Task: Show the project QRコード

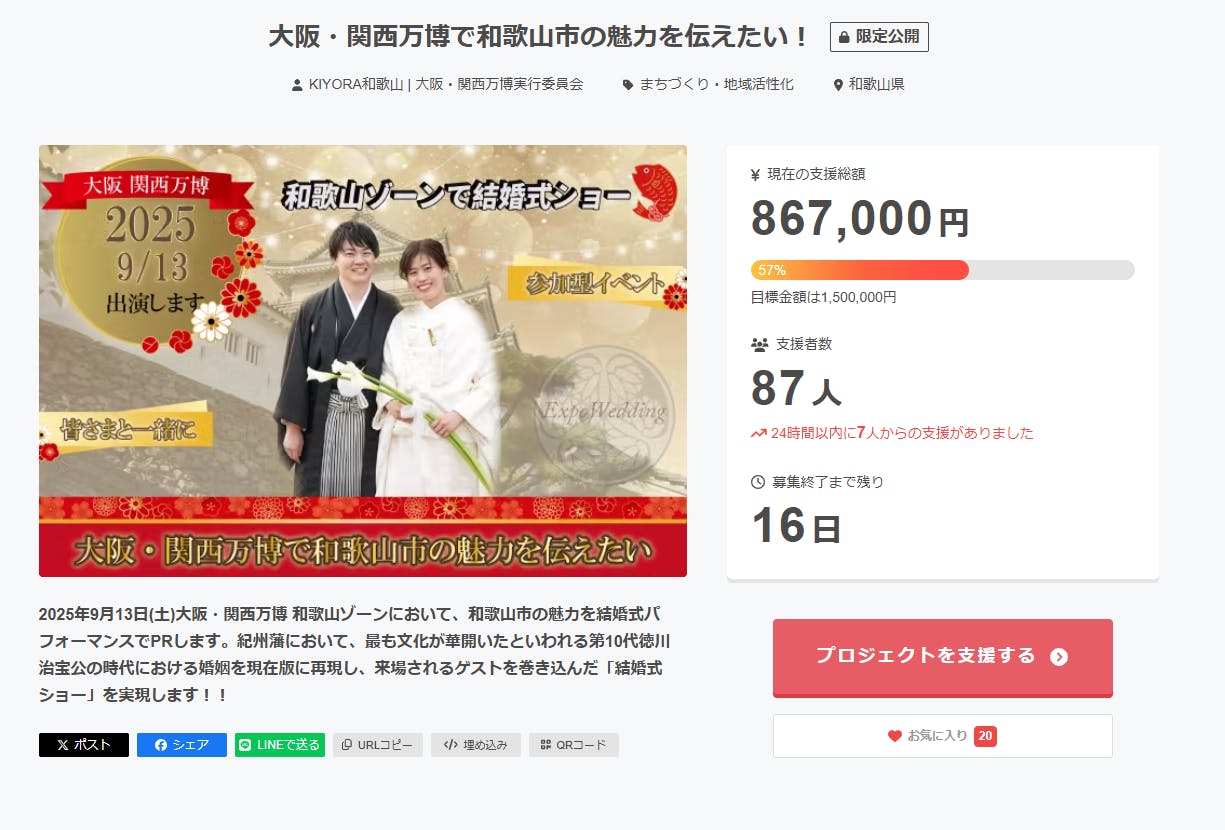Action: pos(574,745)
